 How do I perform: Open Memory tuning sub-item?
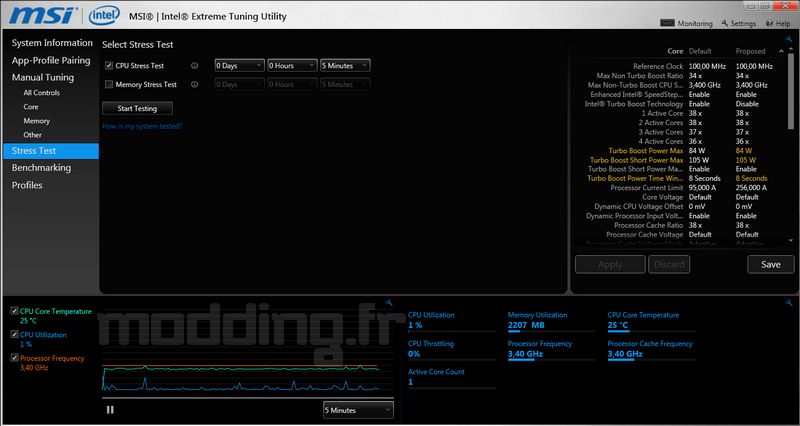pos(37,121)
